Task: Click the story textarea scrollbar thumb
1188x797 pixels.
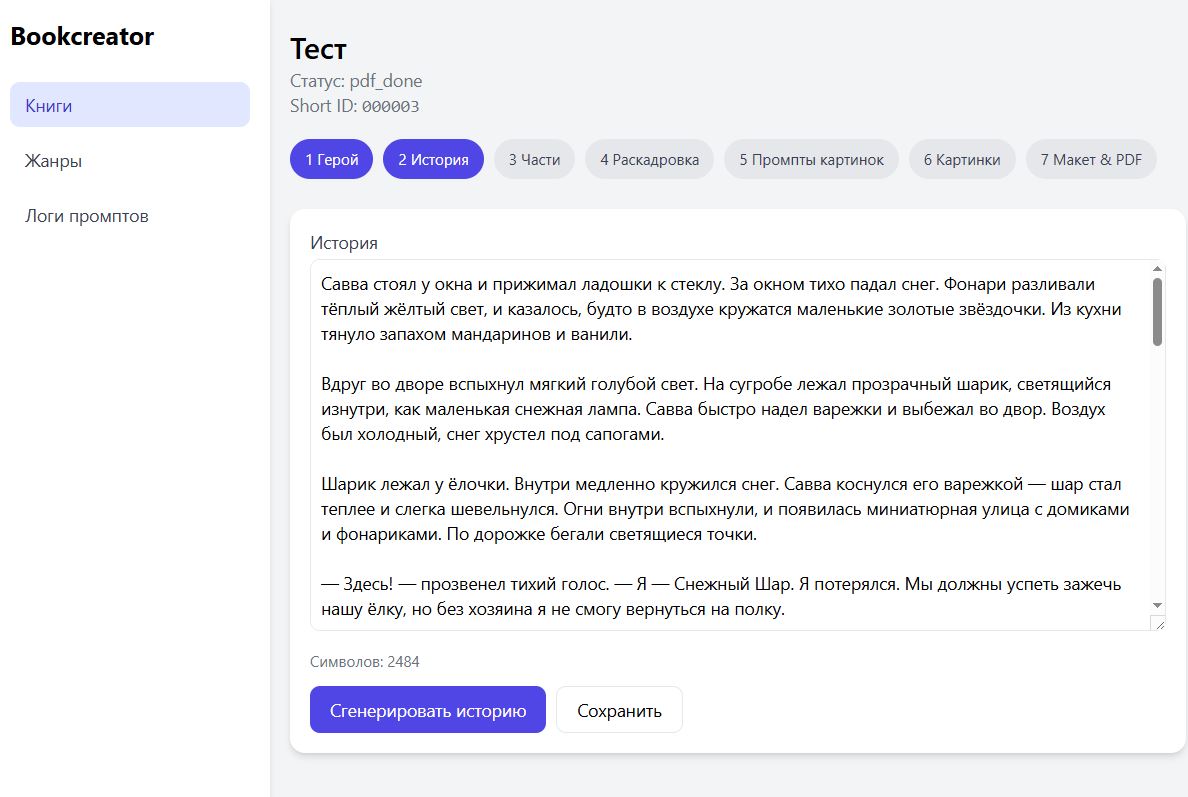Action: coord(1157,312)
